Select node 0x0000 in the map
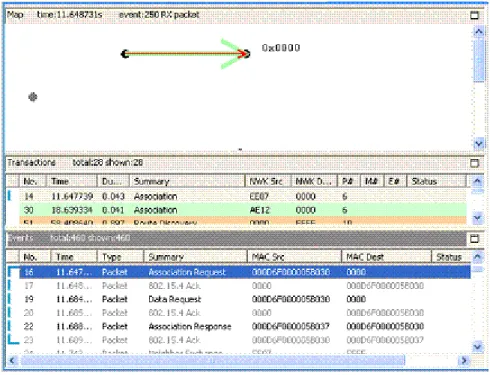 pos(247,54)
